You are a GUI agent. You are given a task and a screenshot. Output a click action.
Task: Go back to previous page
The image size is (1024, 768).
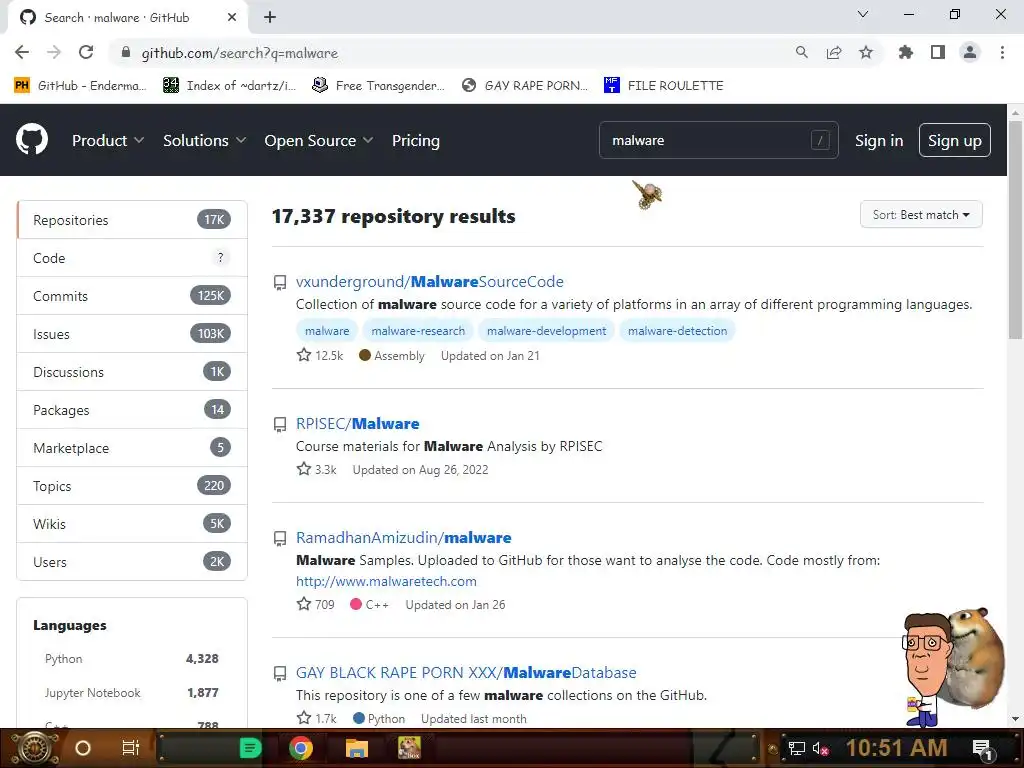tap(22, 52)
